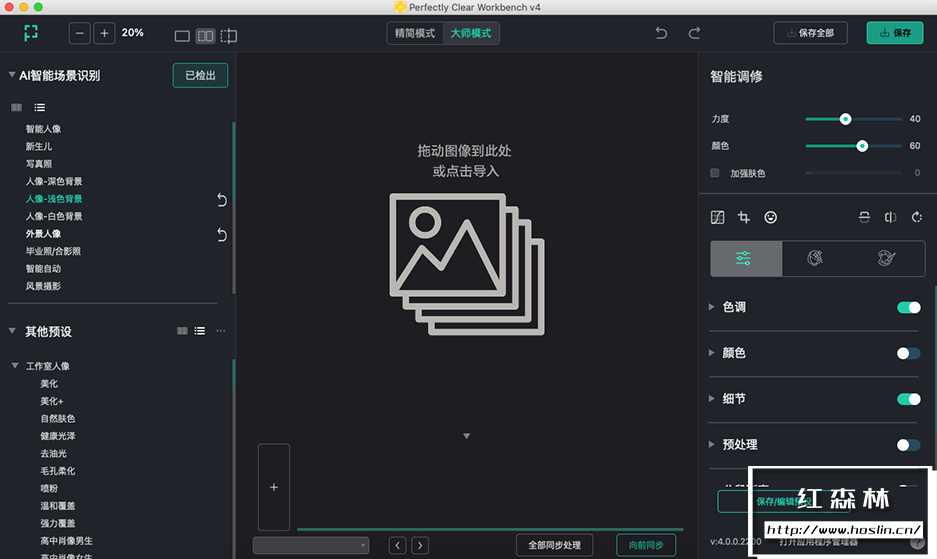Image resolution: width=937 pixels, height=559 pixels.
Task: Open the dropdown in bottom bar
Action: 311,545
